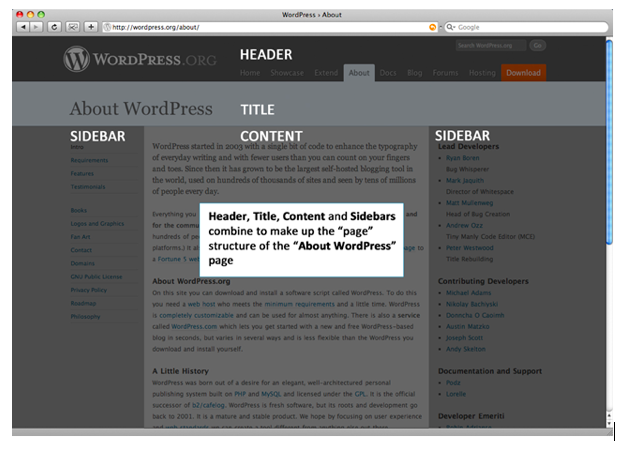Click the Ryan Boren developer link
Viewport: 635px width, 458px height.
pyautogui.click(x=462, y=158)
